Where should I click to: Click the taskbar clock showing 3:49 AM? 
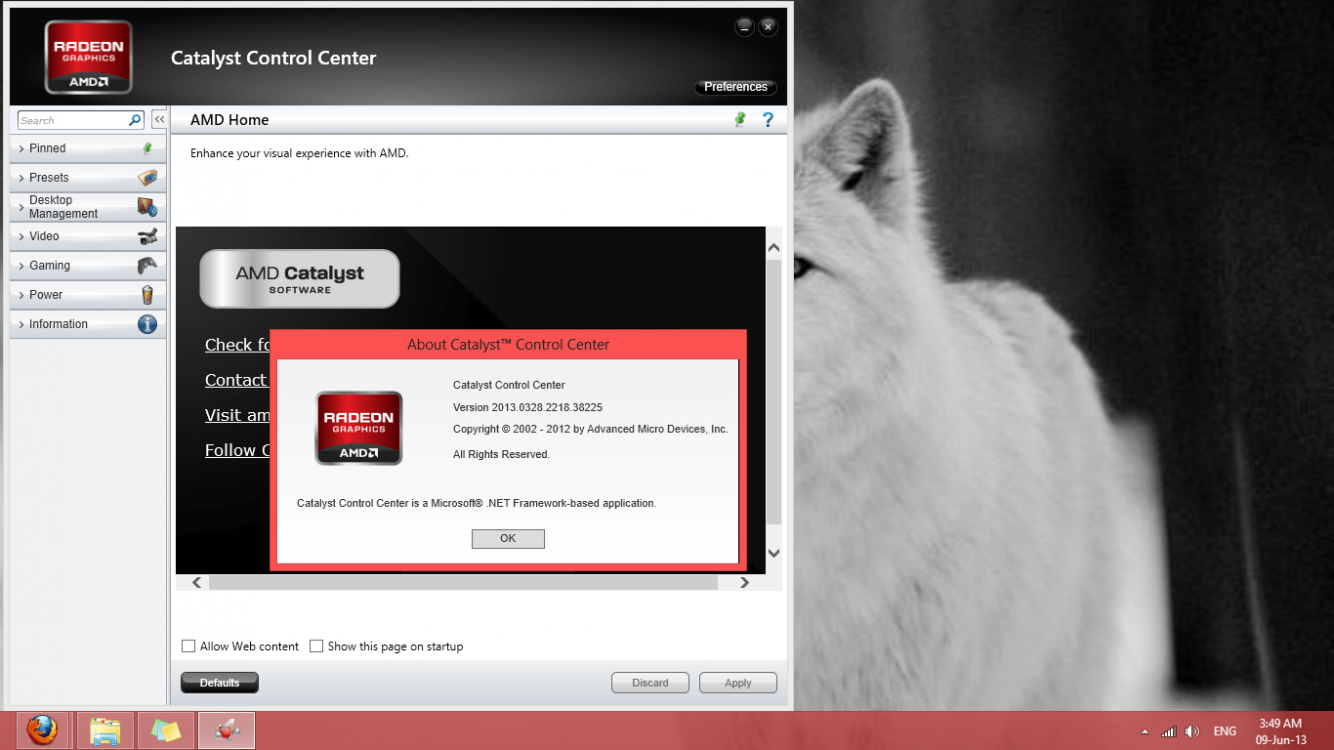pos(1281,731)
